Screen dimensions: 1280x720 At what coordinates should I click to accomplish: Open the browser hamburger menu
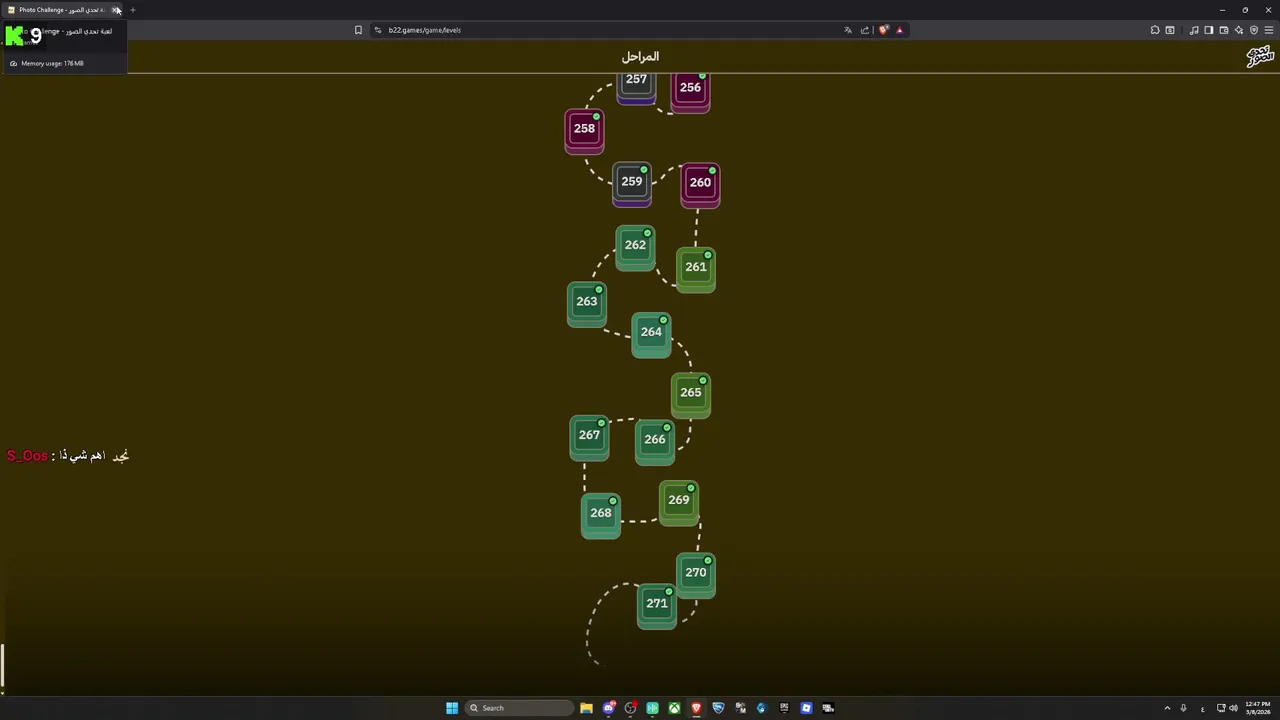click(1269, 30)
